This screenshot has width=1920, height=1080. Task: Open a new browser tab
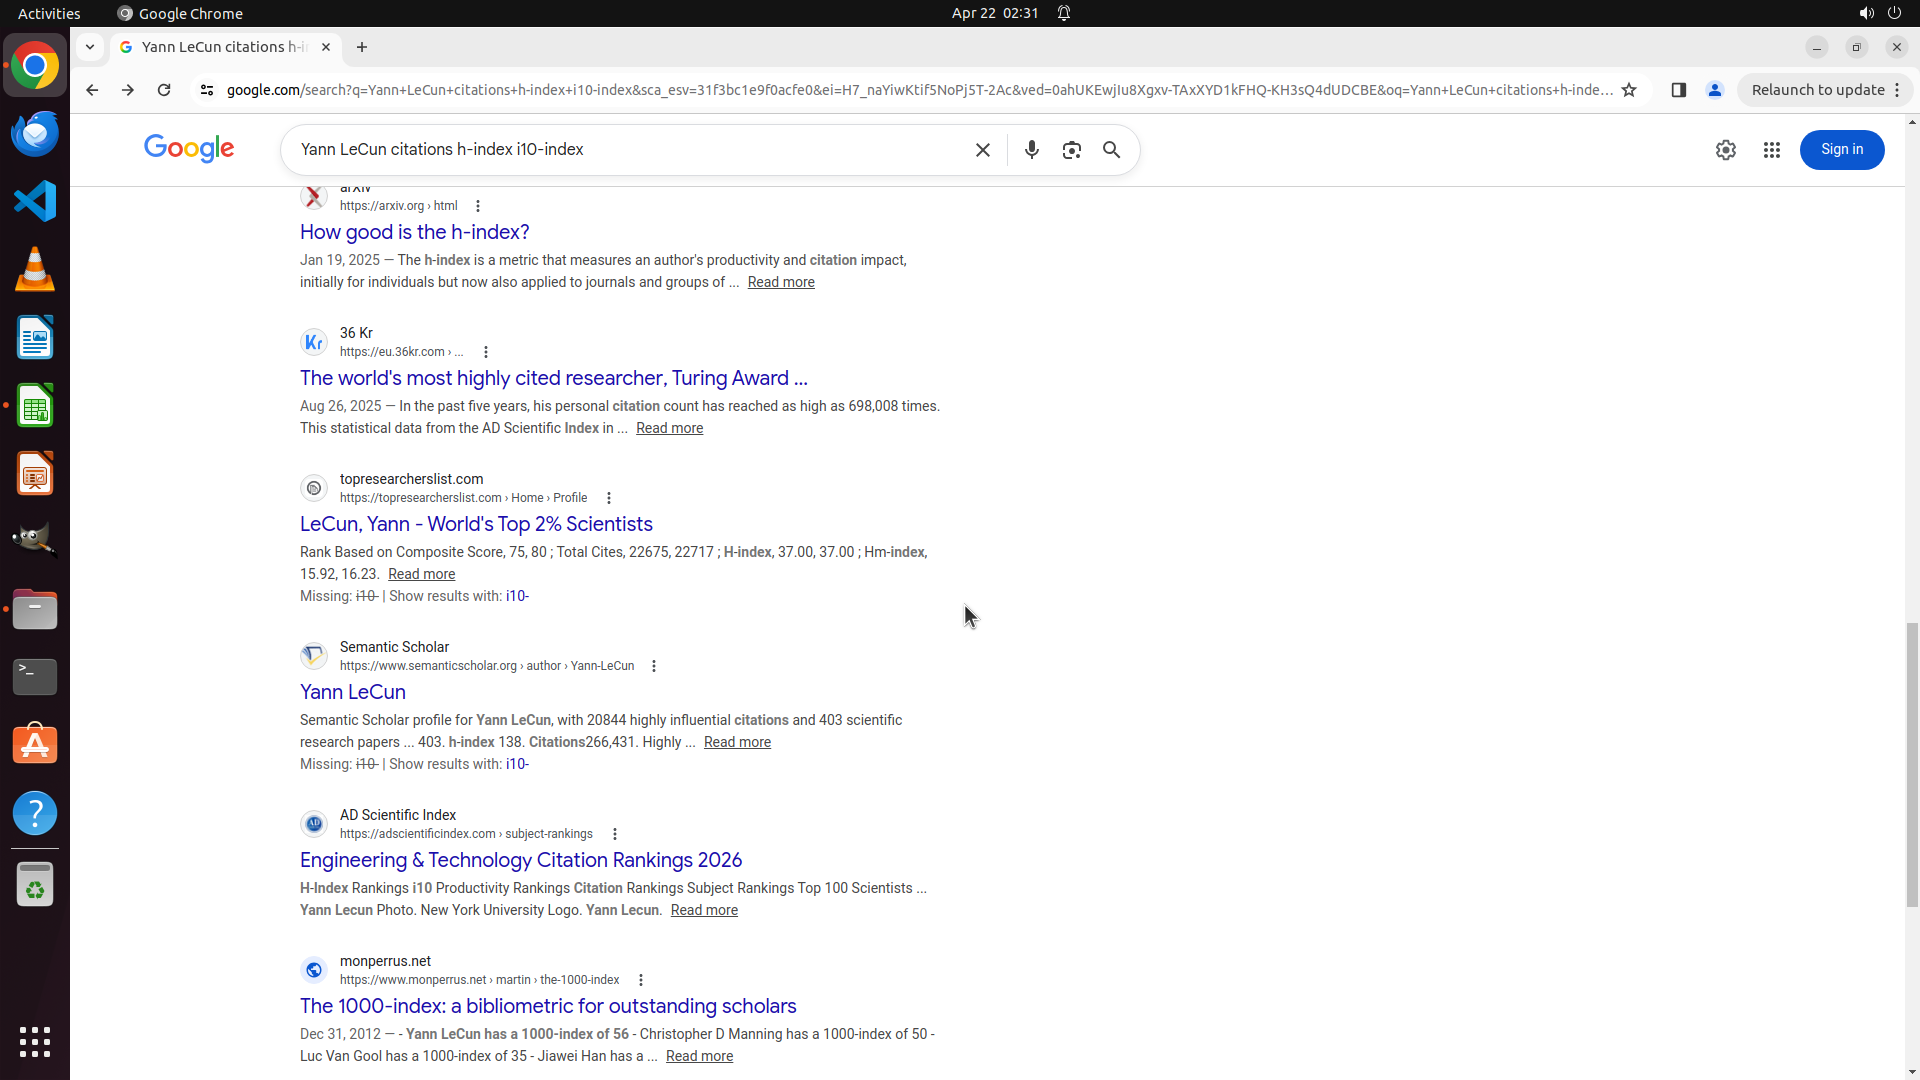pos(362,47)
